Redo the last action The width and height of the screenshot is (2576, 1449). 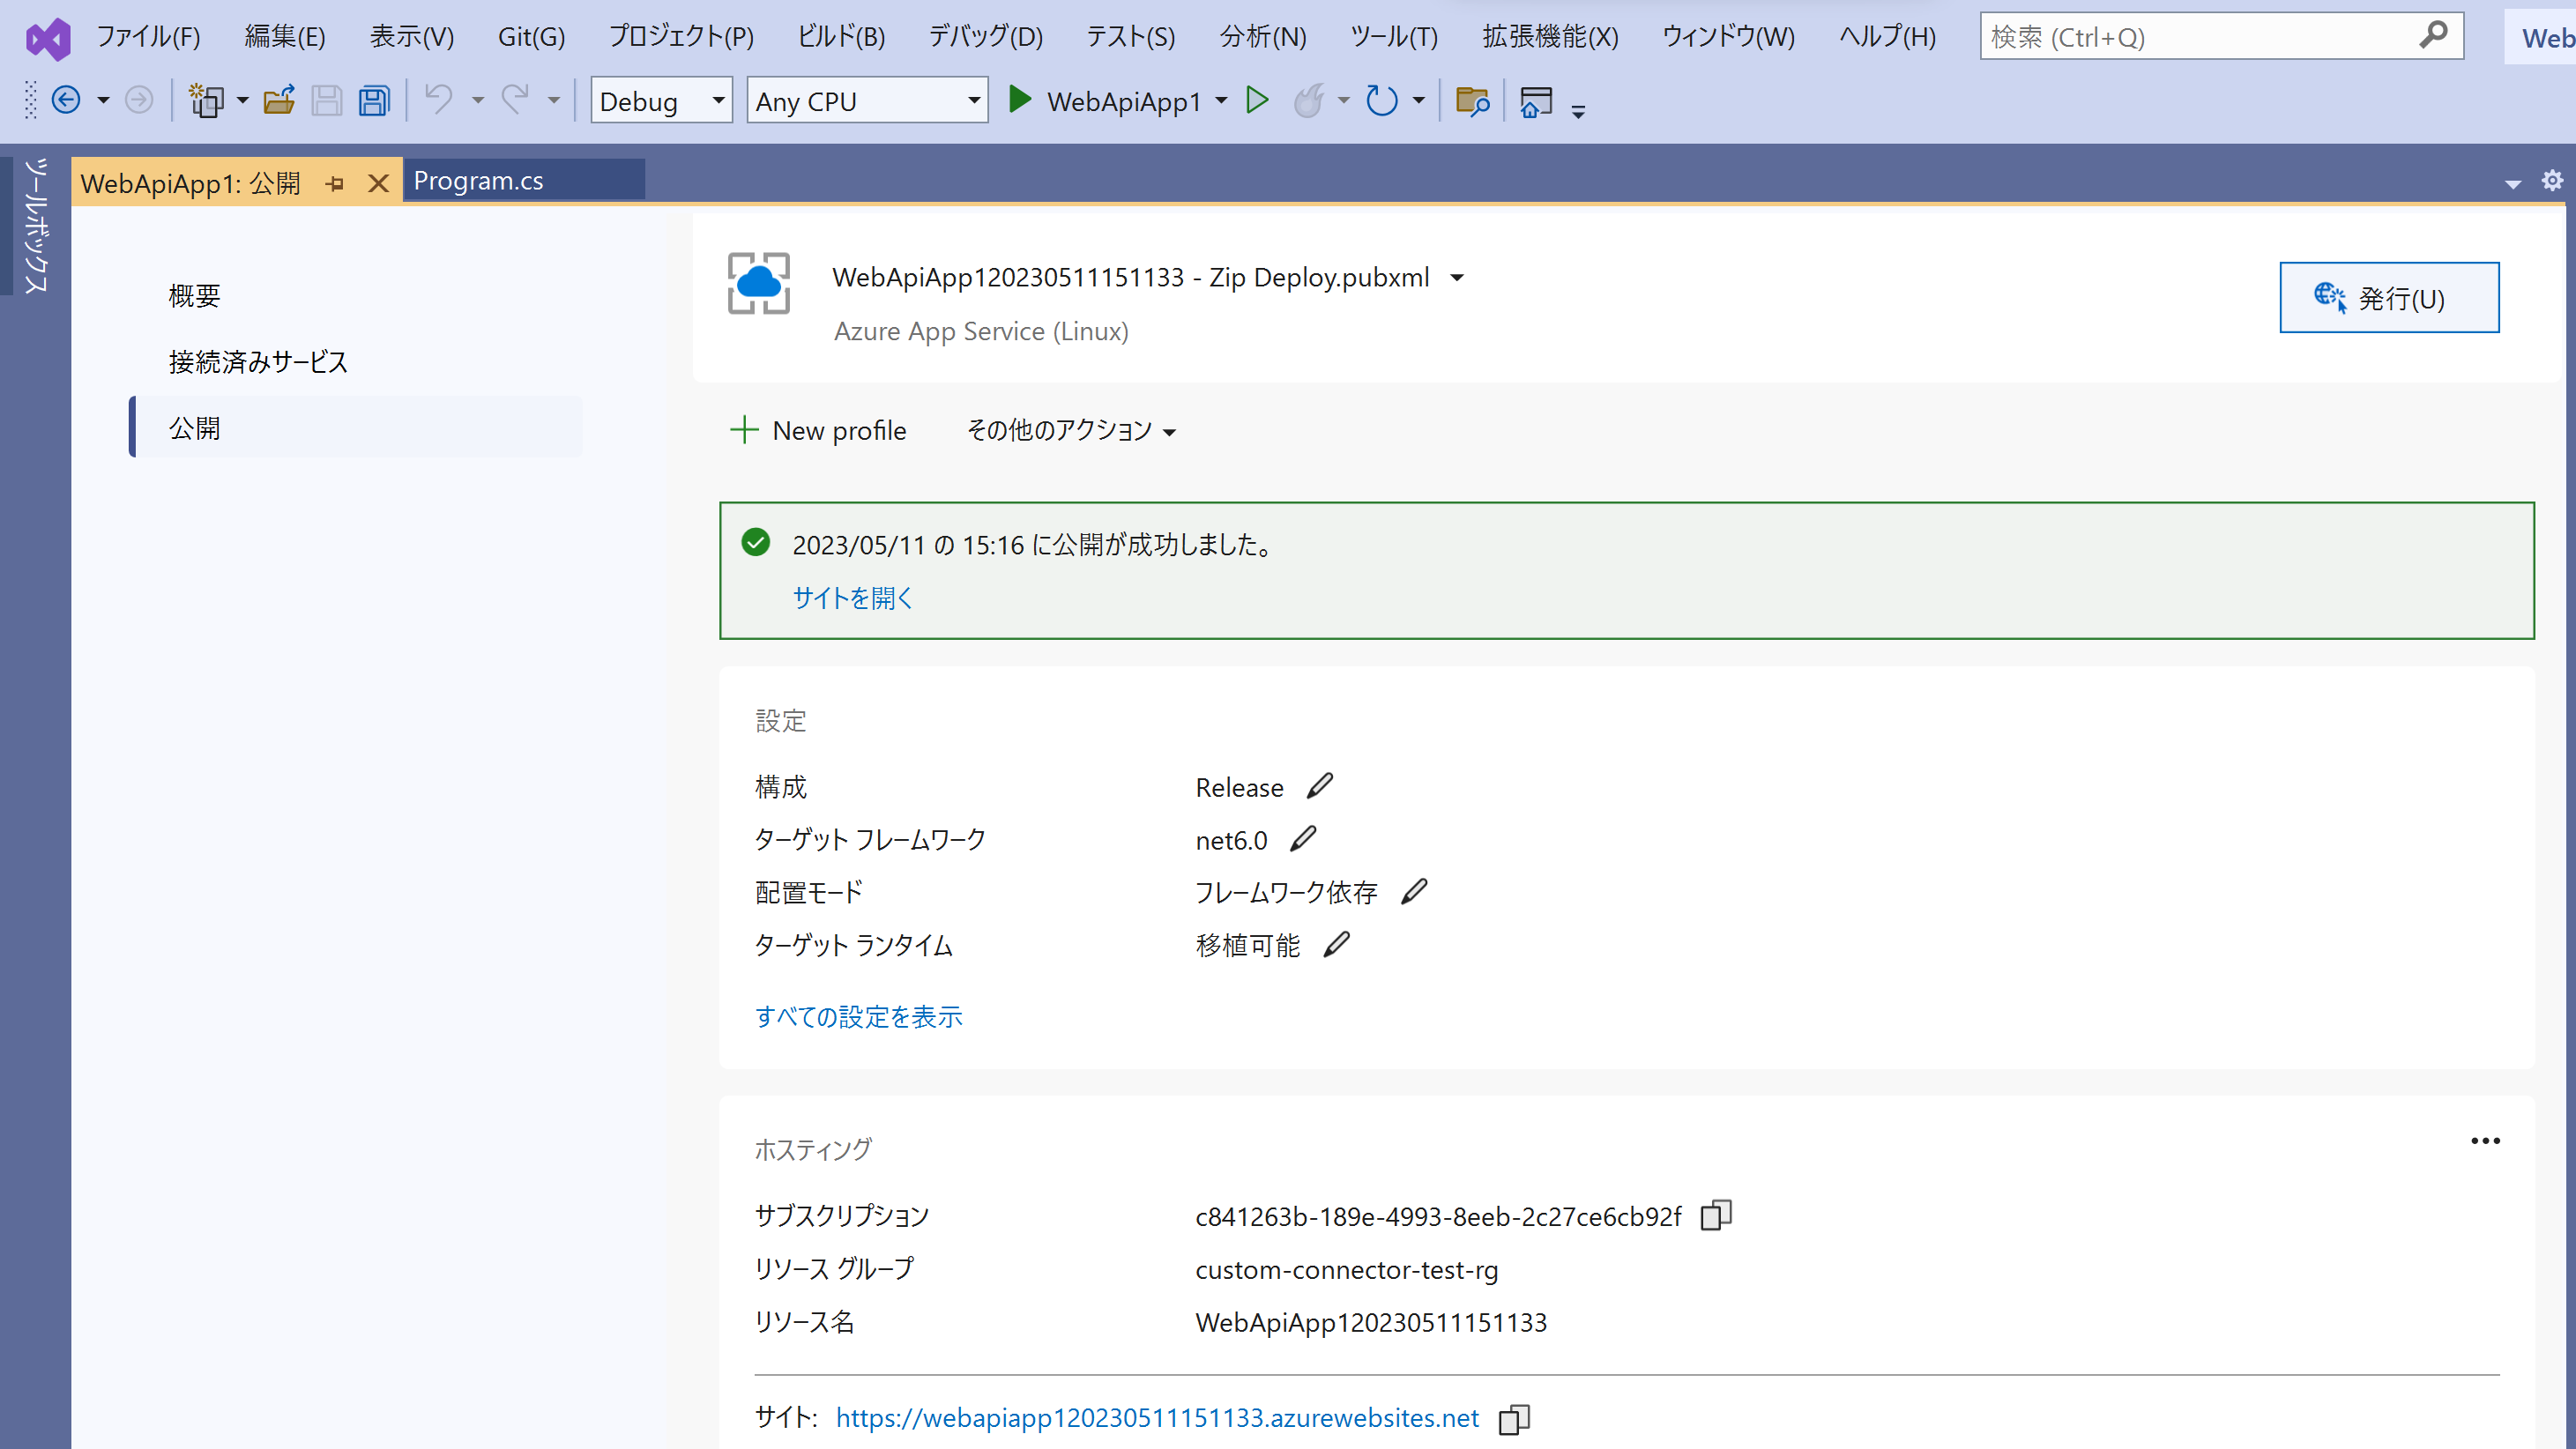pos(515,100)
